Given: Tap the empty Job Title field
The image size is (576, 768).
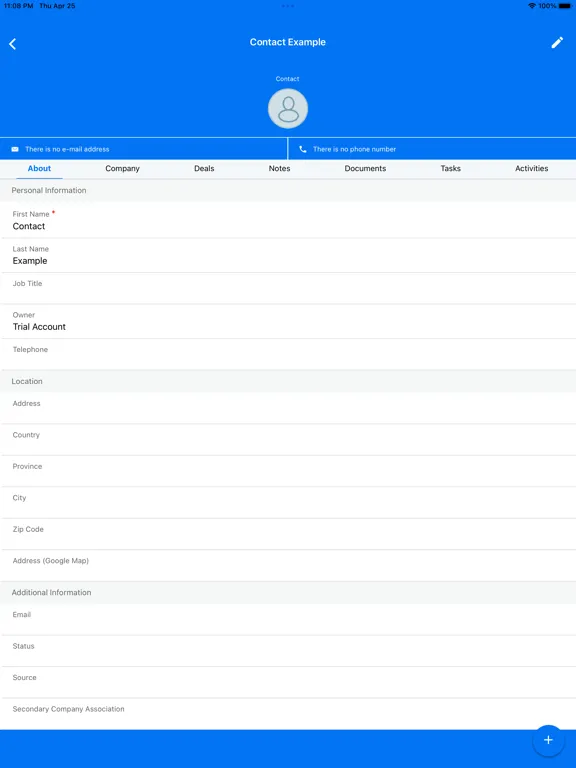Looking at the screenshot, I should [288, 289].
